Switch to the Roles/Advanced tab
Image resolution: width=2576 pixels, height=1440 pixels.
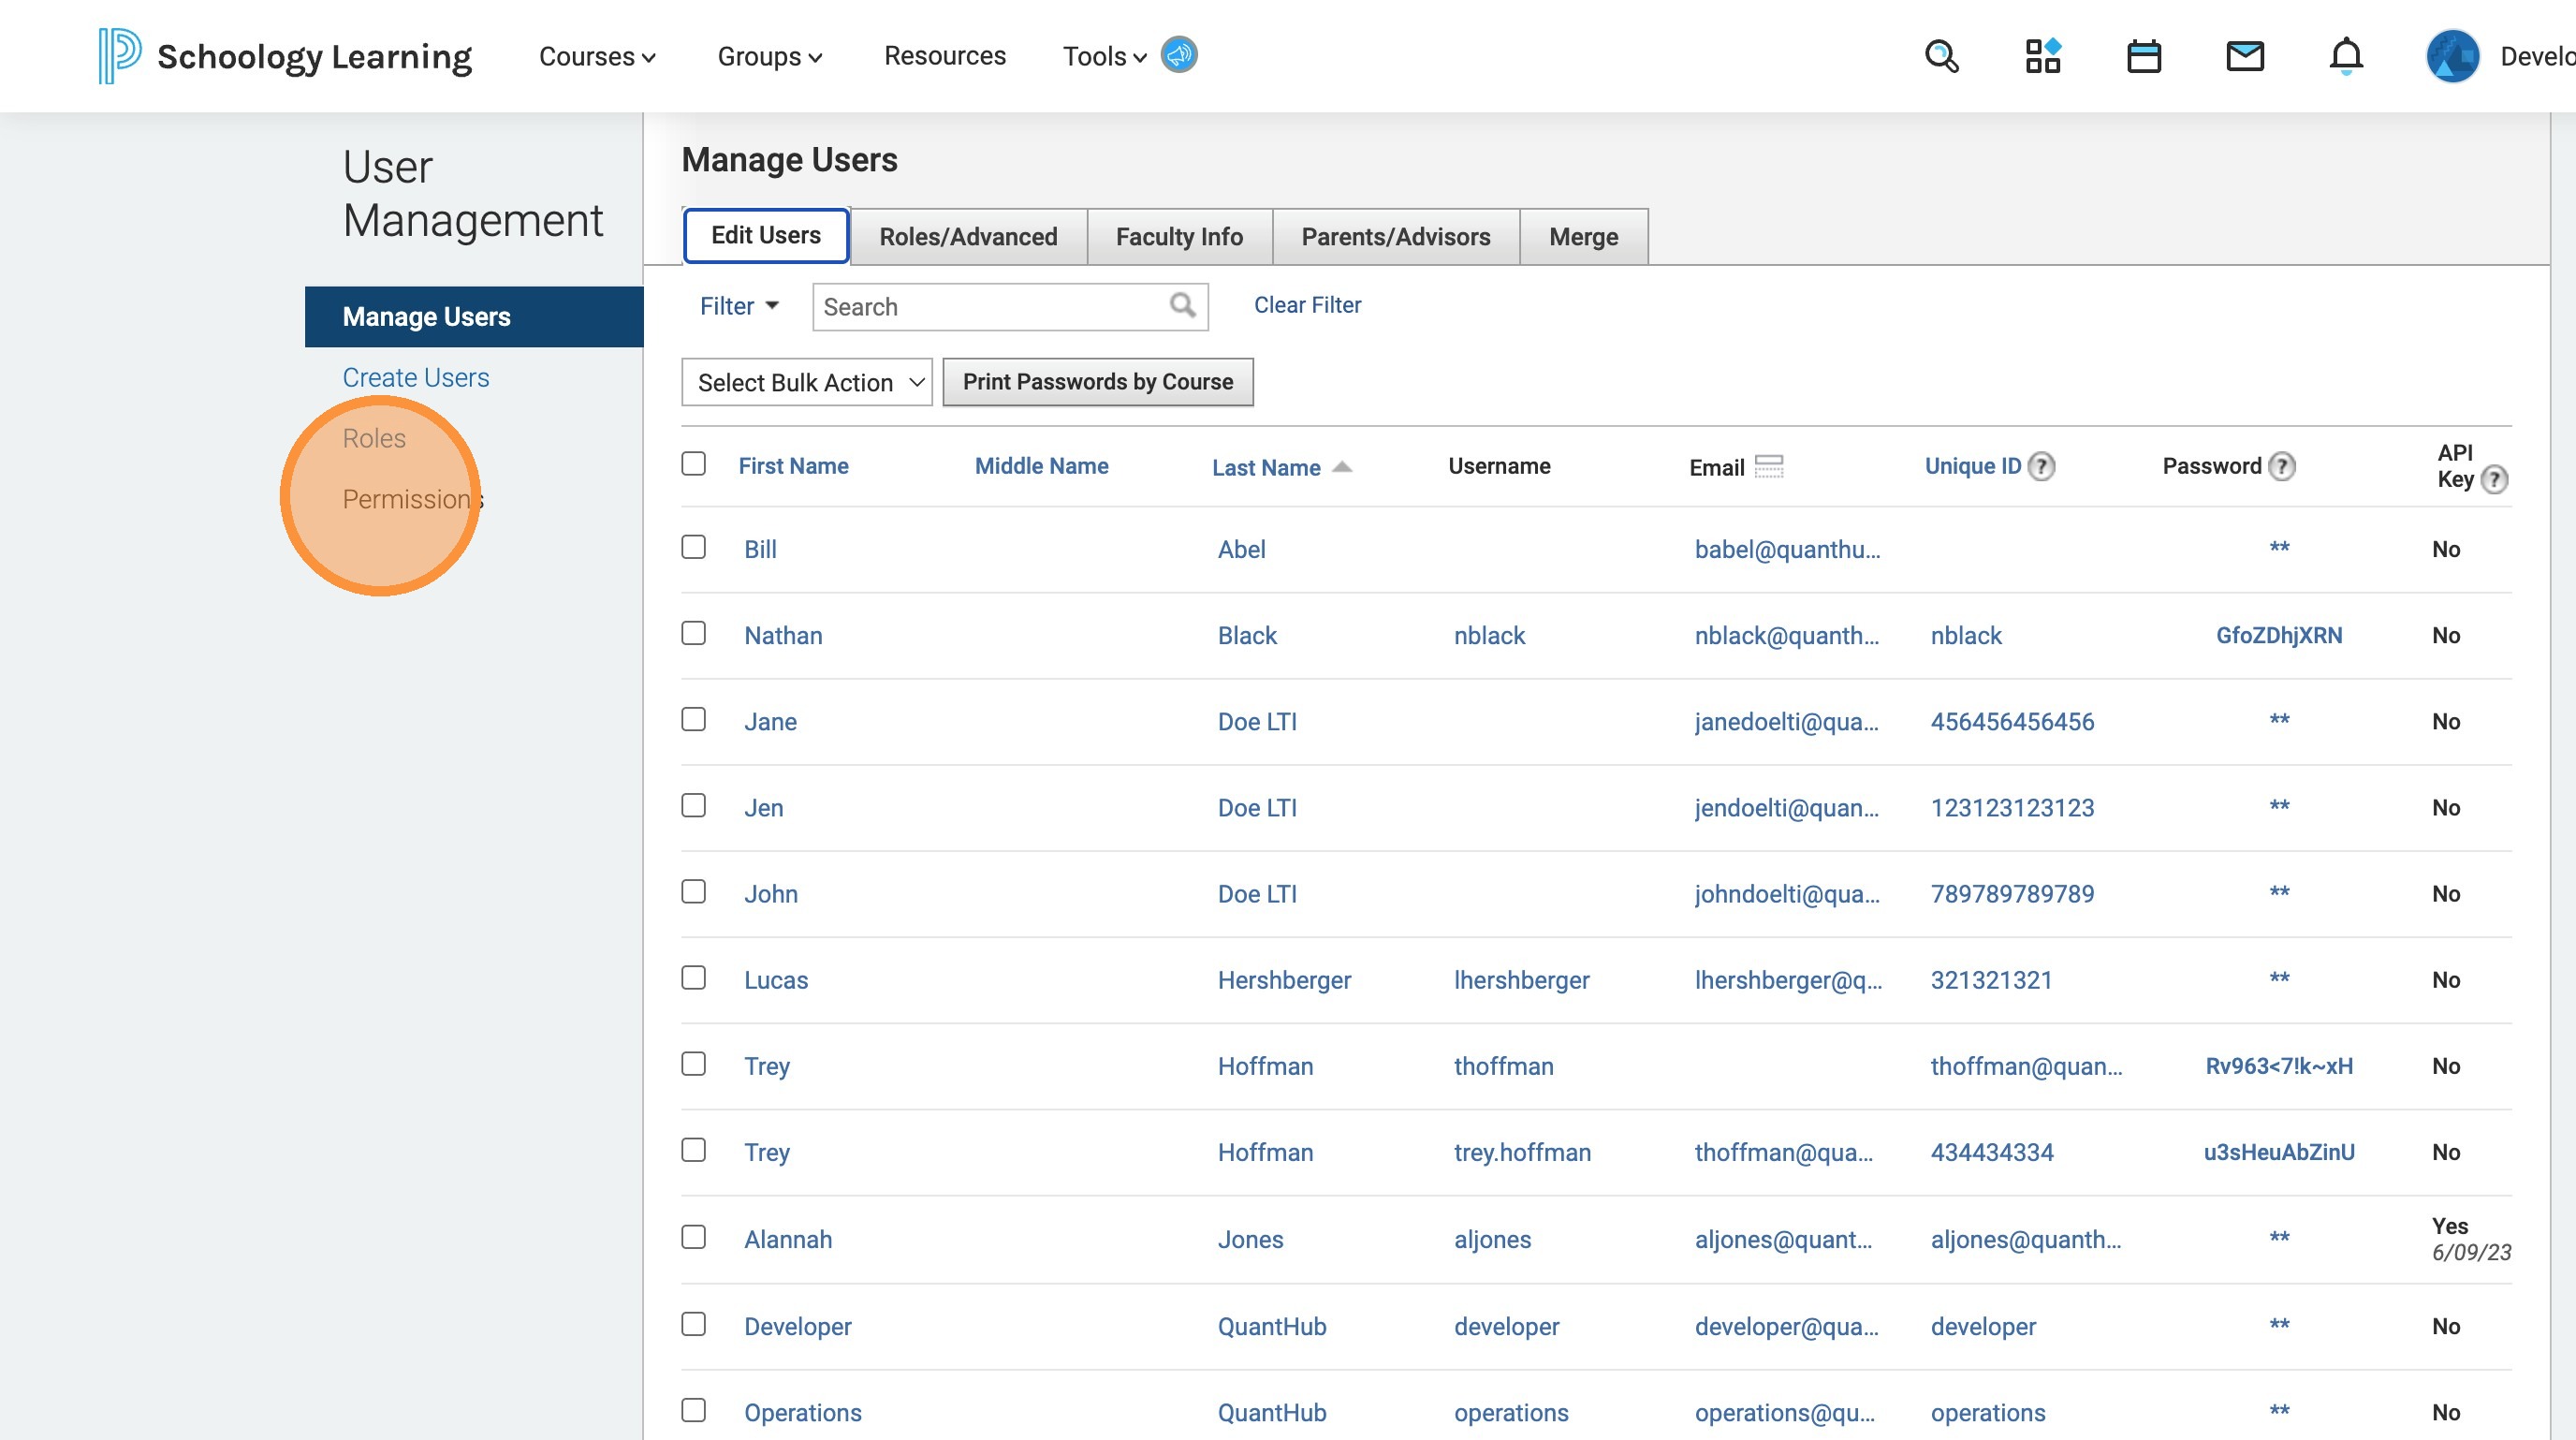coord(967,237)
